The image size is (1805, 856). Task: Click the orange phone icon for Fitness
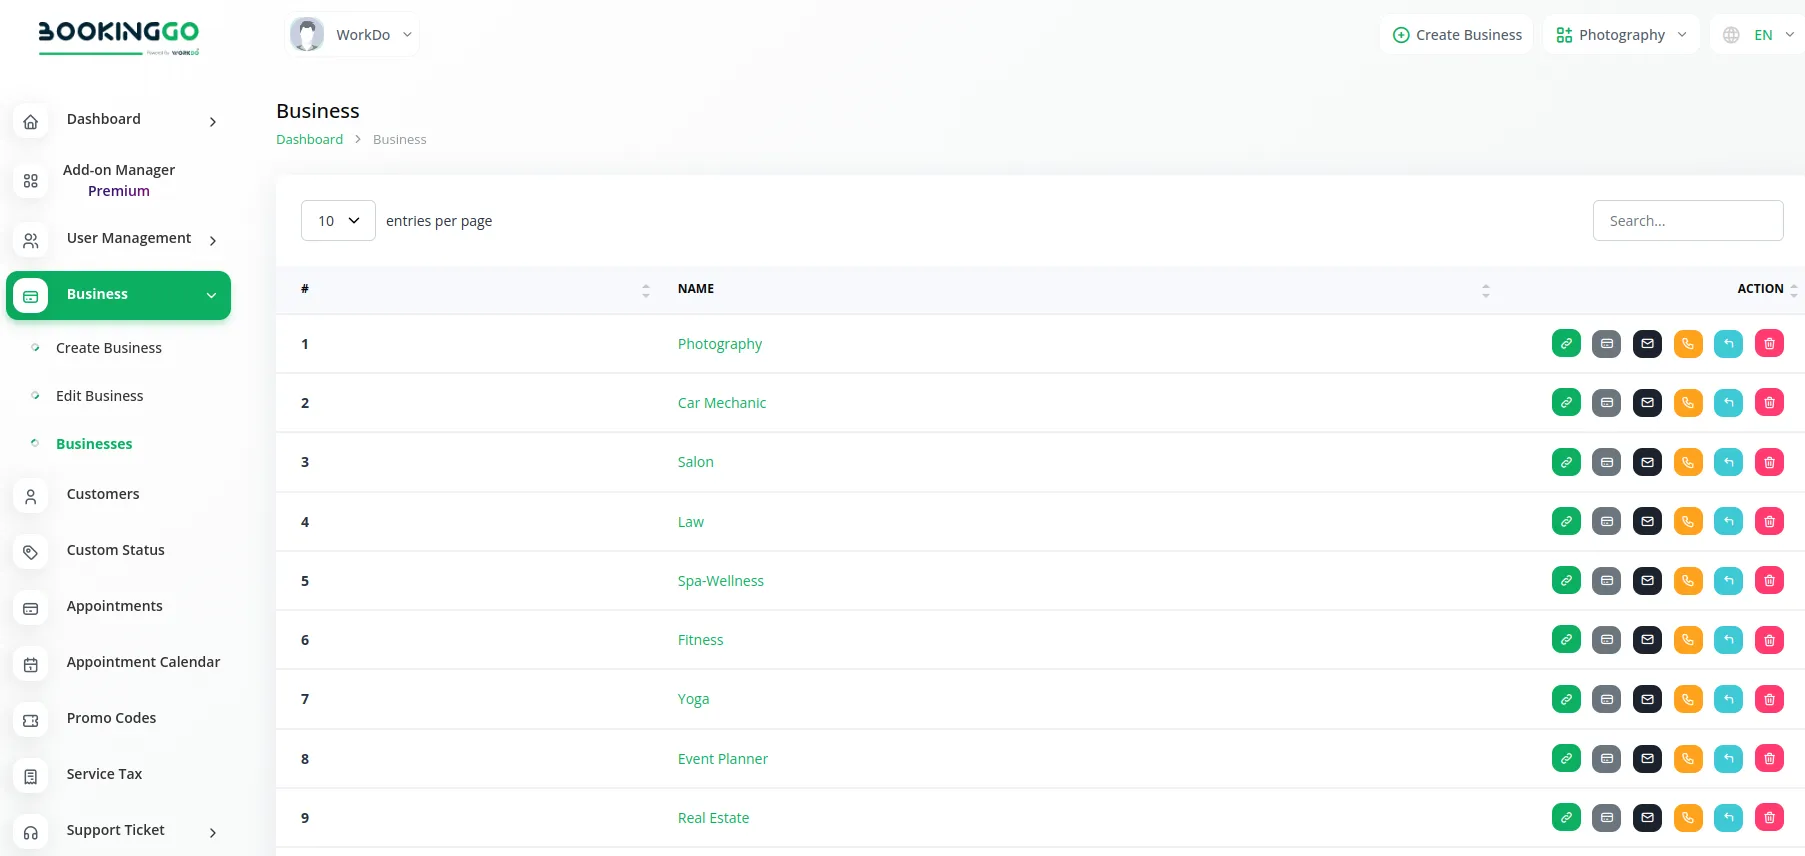pos(1688,640)
